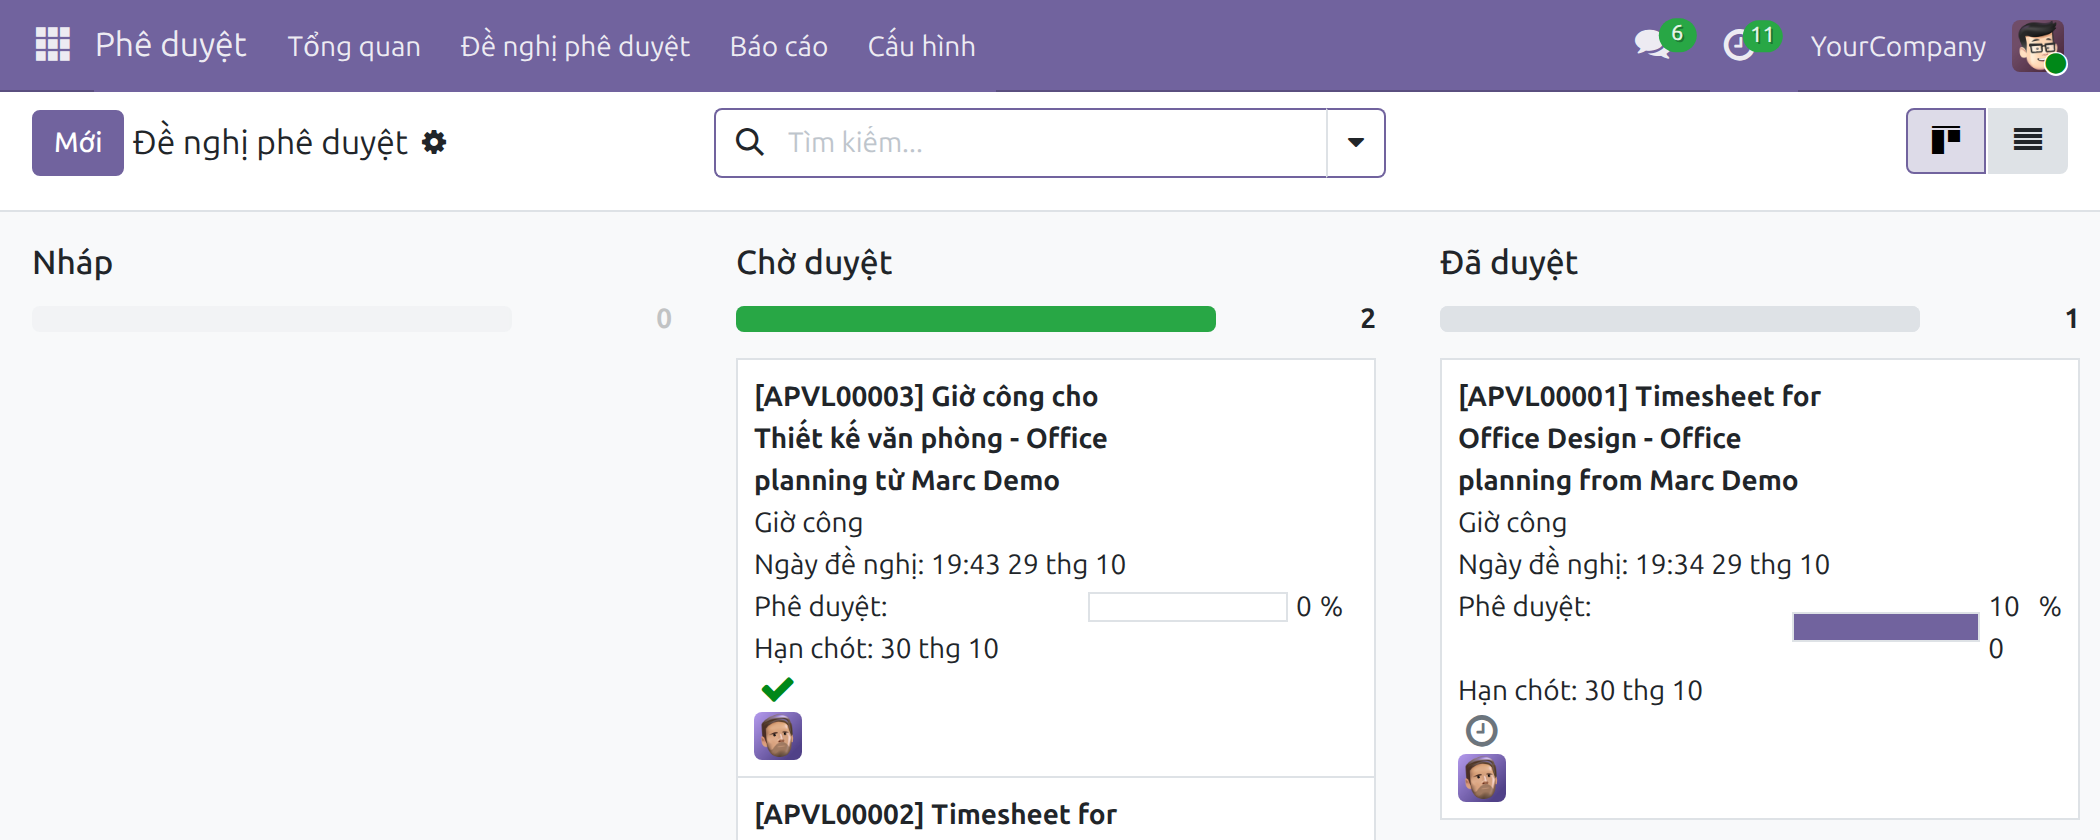Open the Cấu hình menu
This screenshot has width=2100, height=840.
tap(921, 46)
